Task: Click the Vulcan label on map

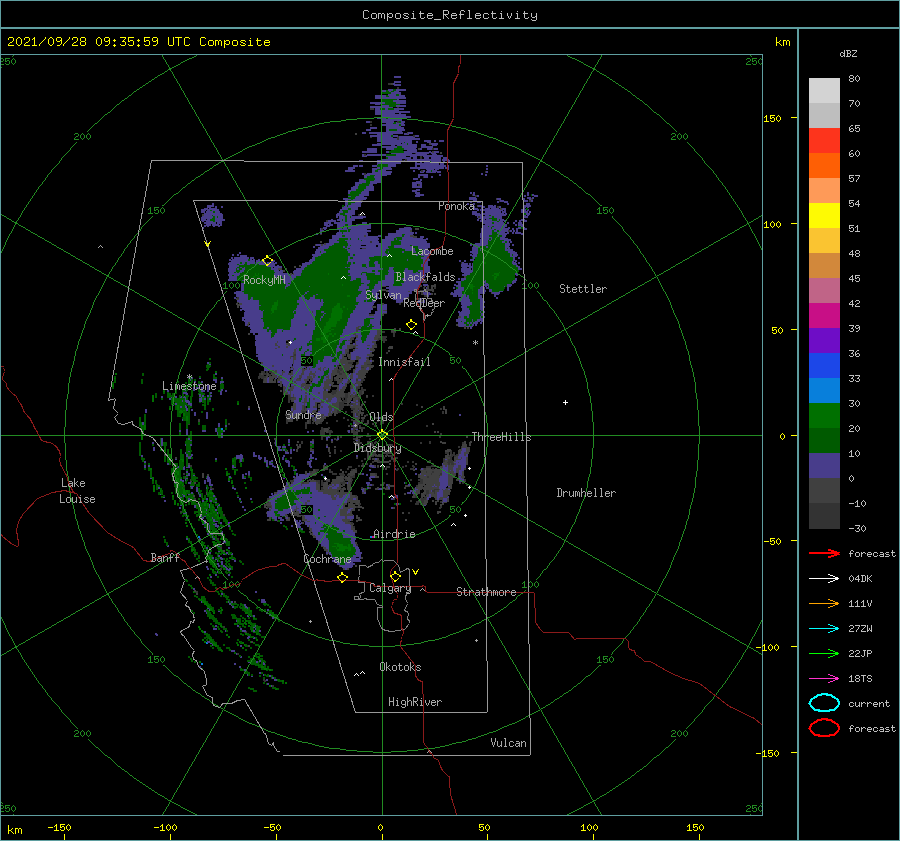Action: tap(508, 743)
